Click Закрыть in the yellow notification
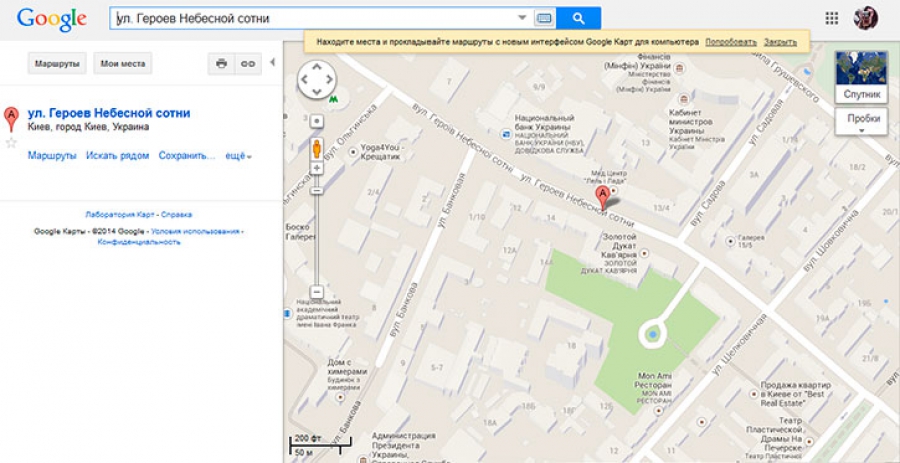This screenshot has width=900, height=463. tap(780, 42)
